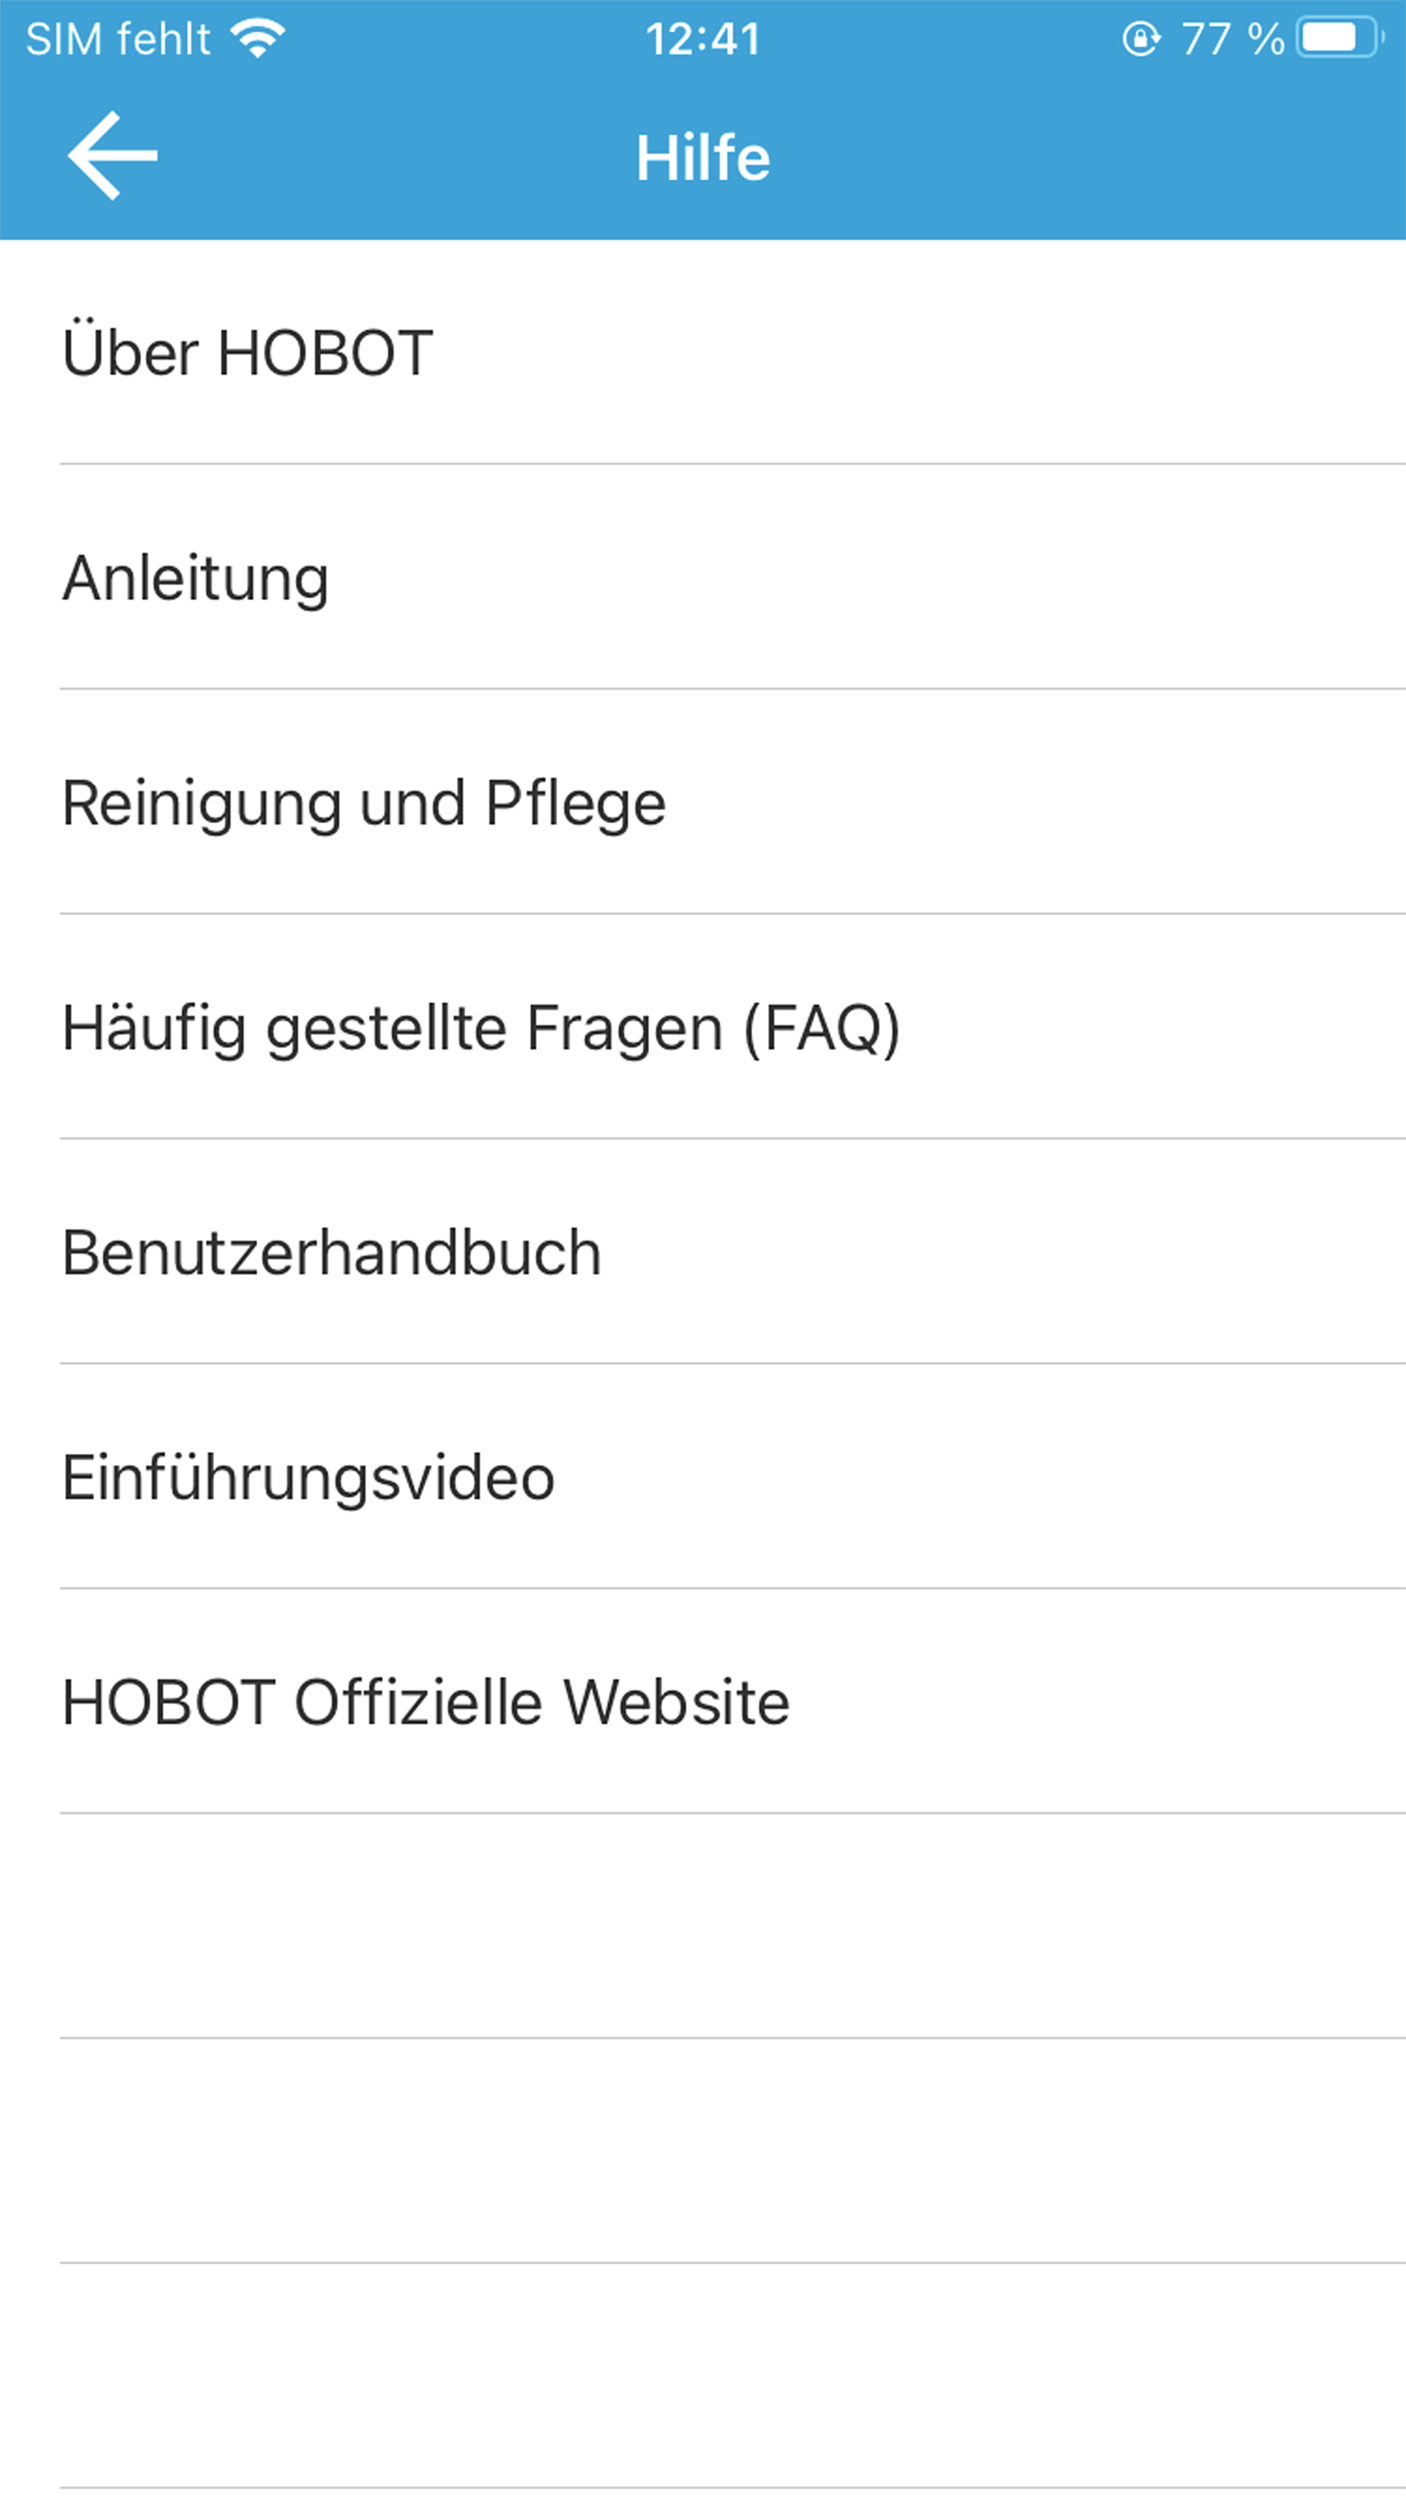Image resolution: width=1406 pixels, height=2500 pixels.
Task: Play the 'Einführungsvideo'
Action: tap(308, 1478)
